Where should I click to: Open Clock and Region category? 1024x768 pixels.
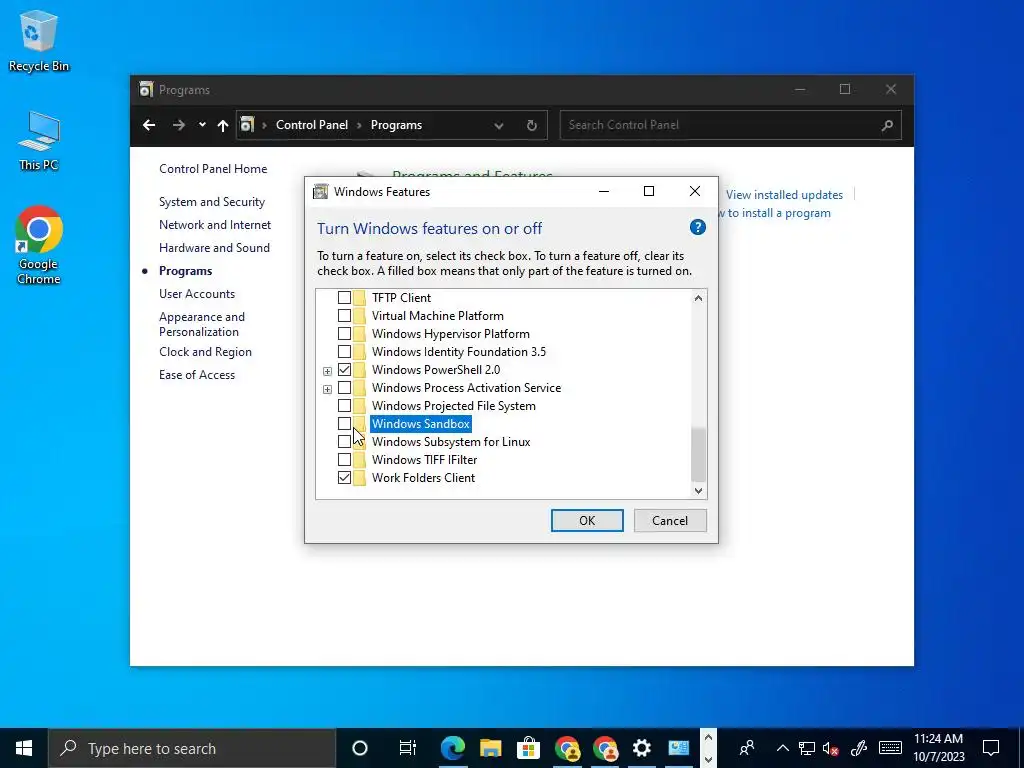tap(205, 351)
